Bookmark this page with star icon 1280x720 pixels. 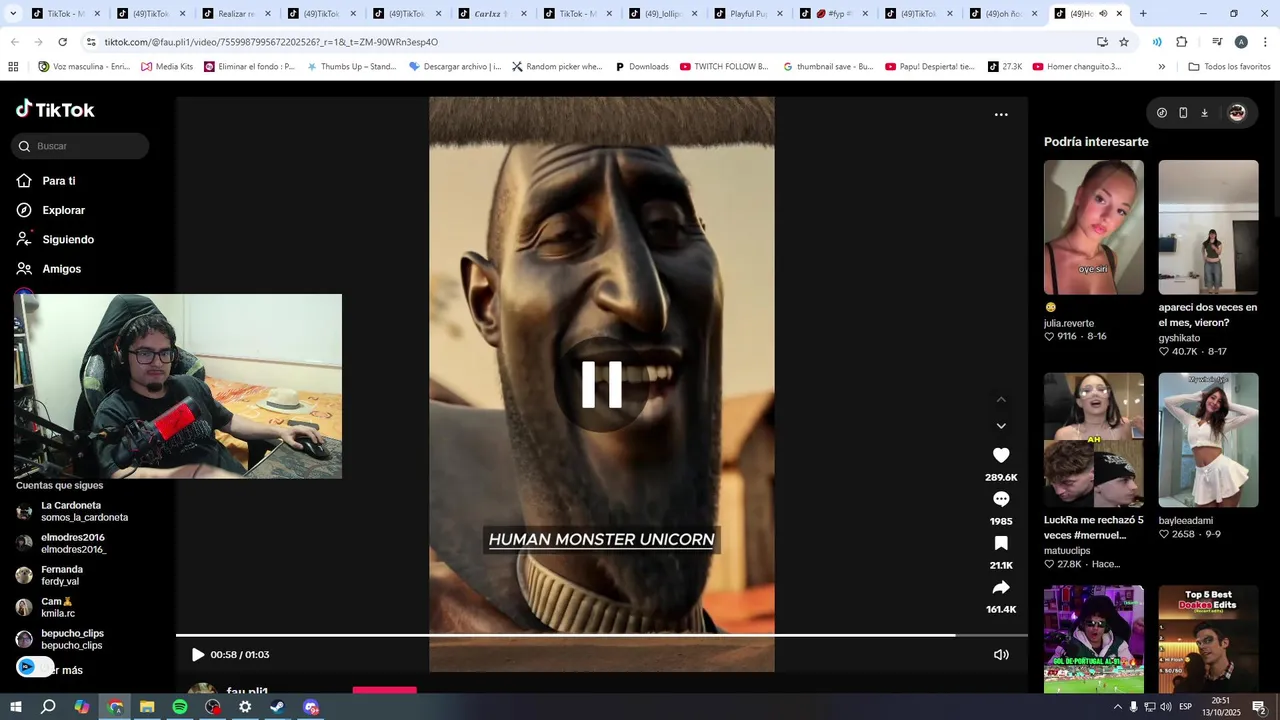coord(1124,42)
